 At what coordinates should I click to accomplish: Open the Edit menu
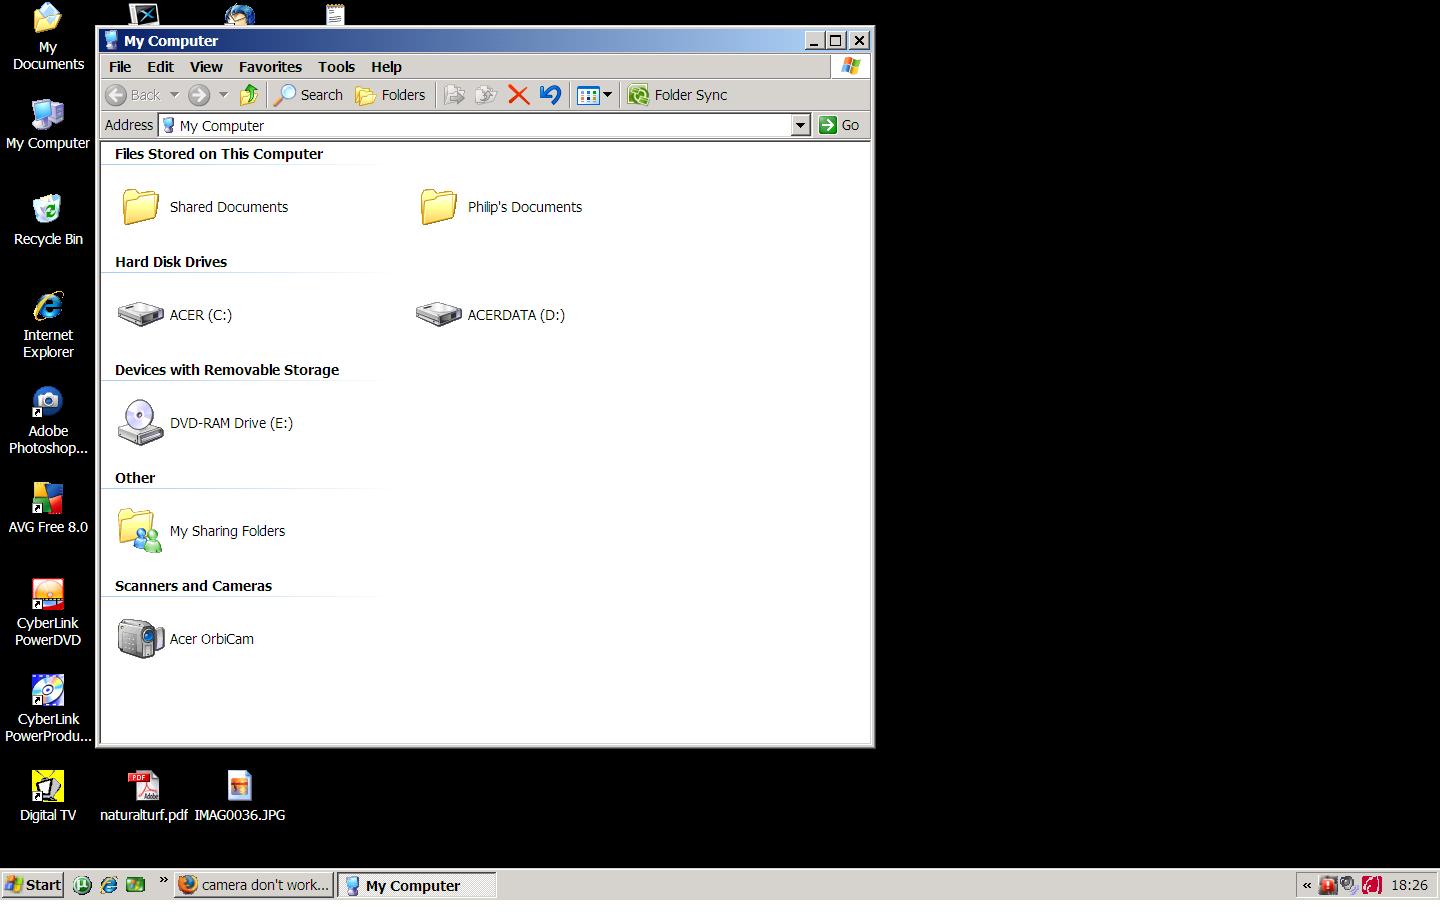click(160, 67)
